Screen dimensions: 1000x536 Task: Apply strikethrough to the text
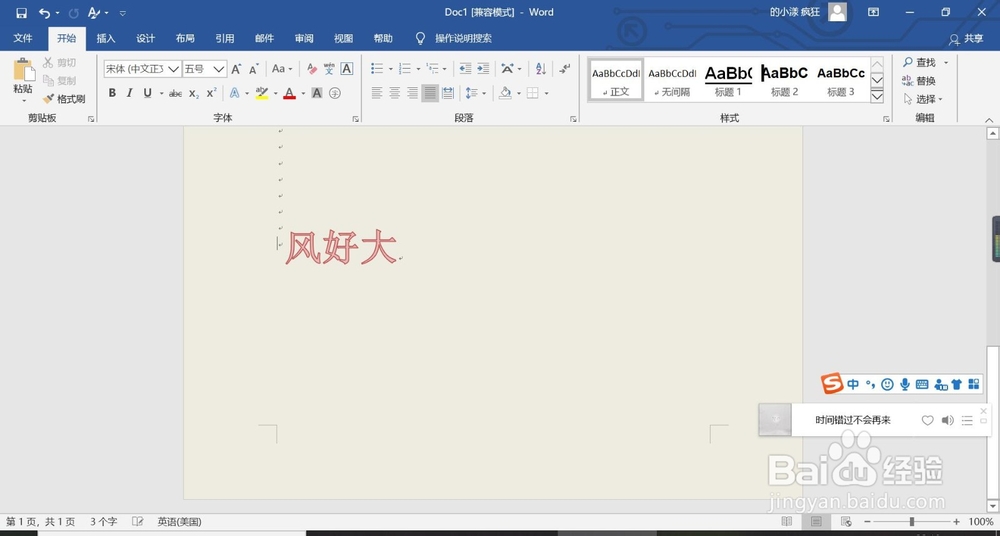[175, 93]
